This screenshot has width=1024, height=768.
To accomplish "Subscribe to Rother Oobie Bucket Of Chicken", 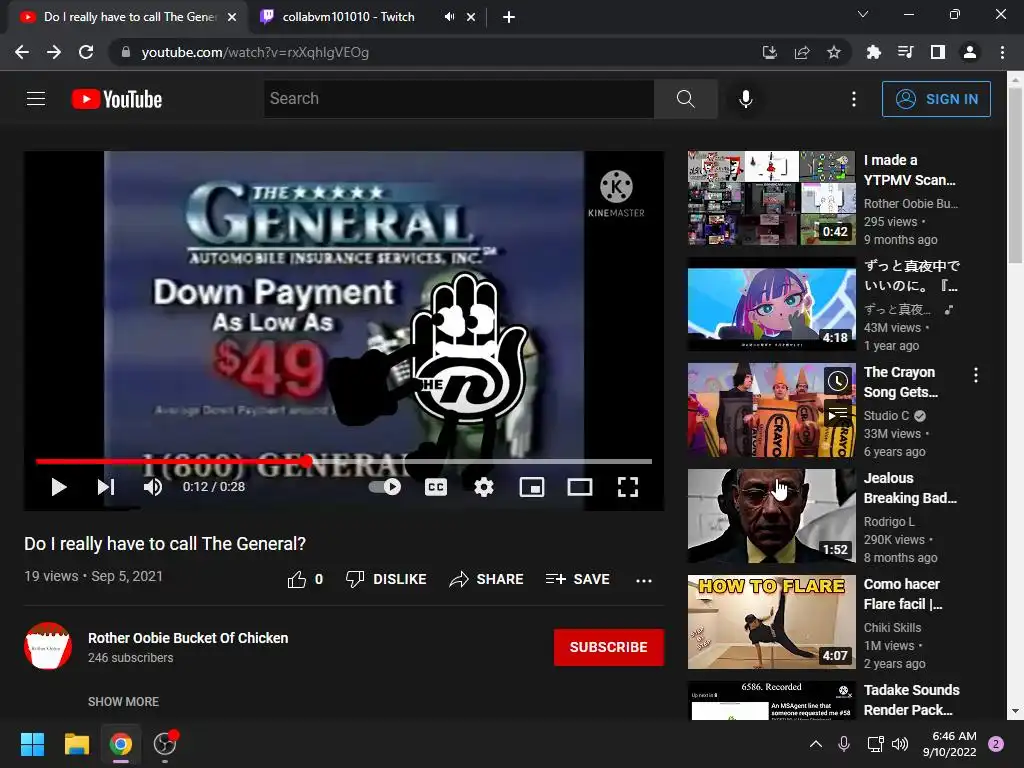I will pos(609,647).
